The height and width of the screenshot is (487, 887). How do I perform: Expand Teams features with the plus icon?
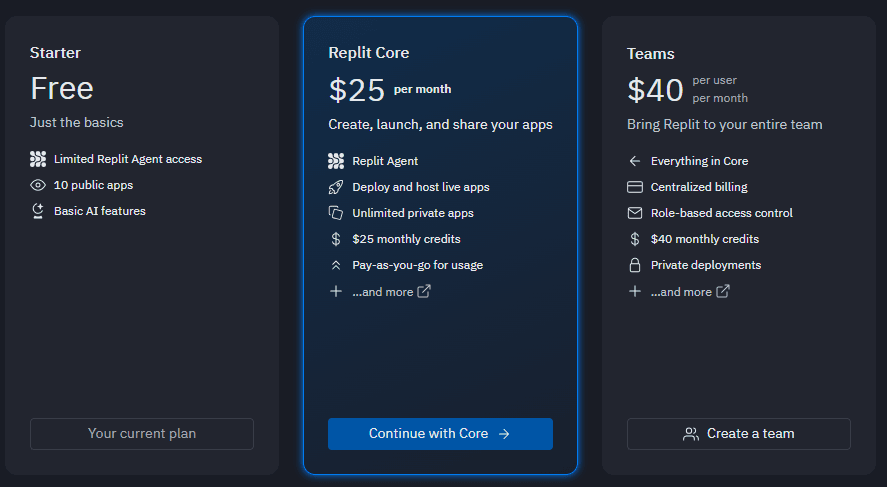click(x=634, y=291)
